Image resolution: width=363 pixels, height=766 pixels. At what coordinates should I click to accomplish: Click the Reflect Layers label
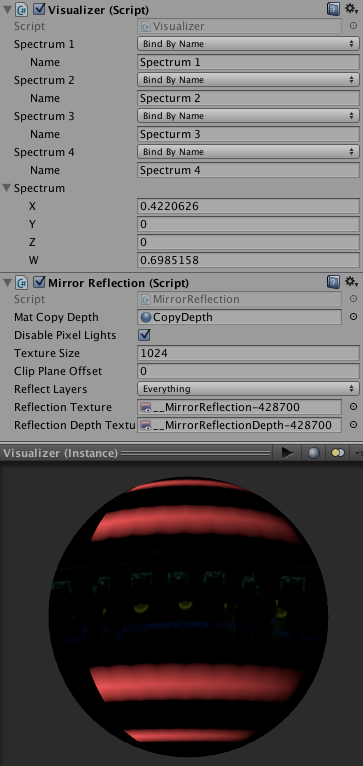(50, 389)
